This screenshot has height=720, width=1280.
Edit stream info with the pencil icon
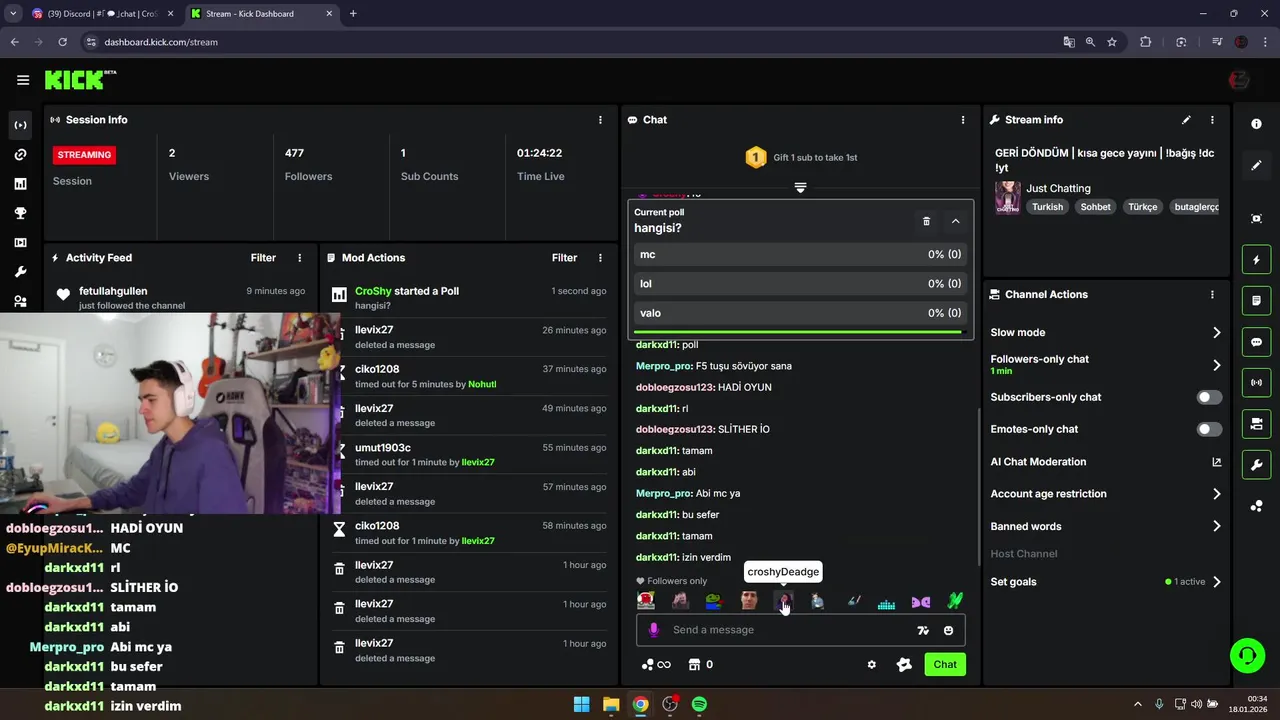point(1186,120)
